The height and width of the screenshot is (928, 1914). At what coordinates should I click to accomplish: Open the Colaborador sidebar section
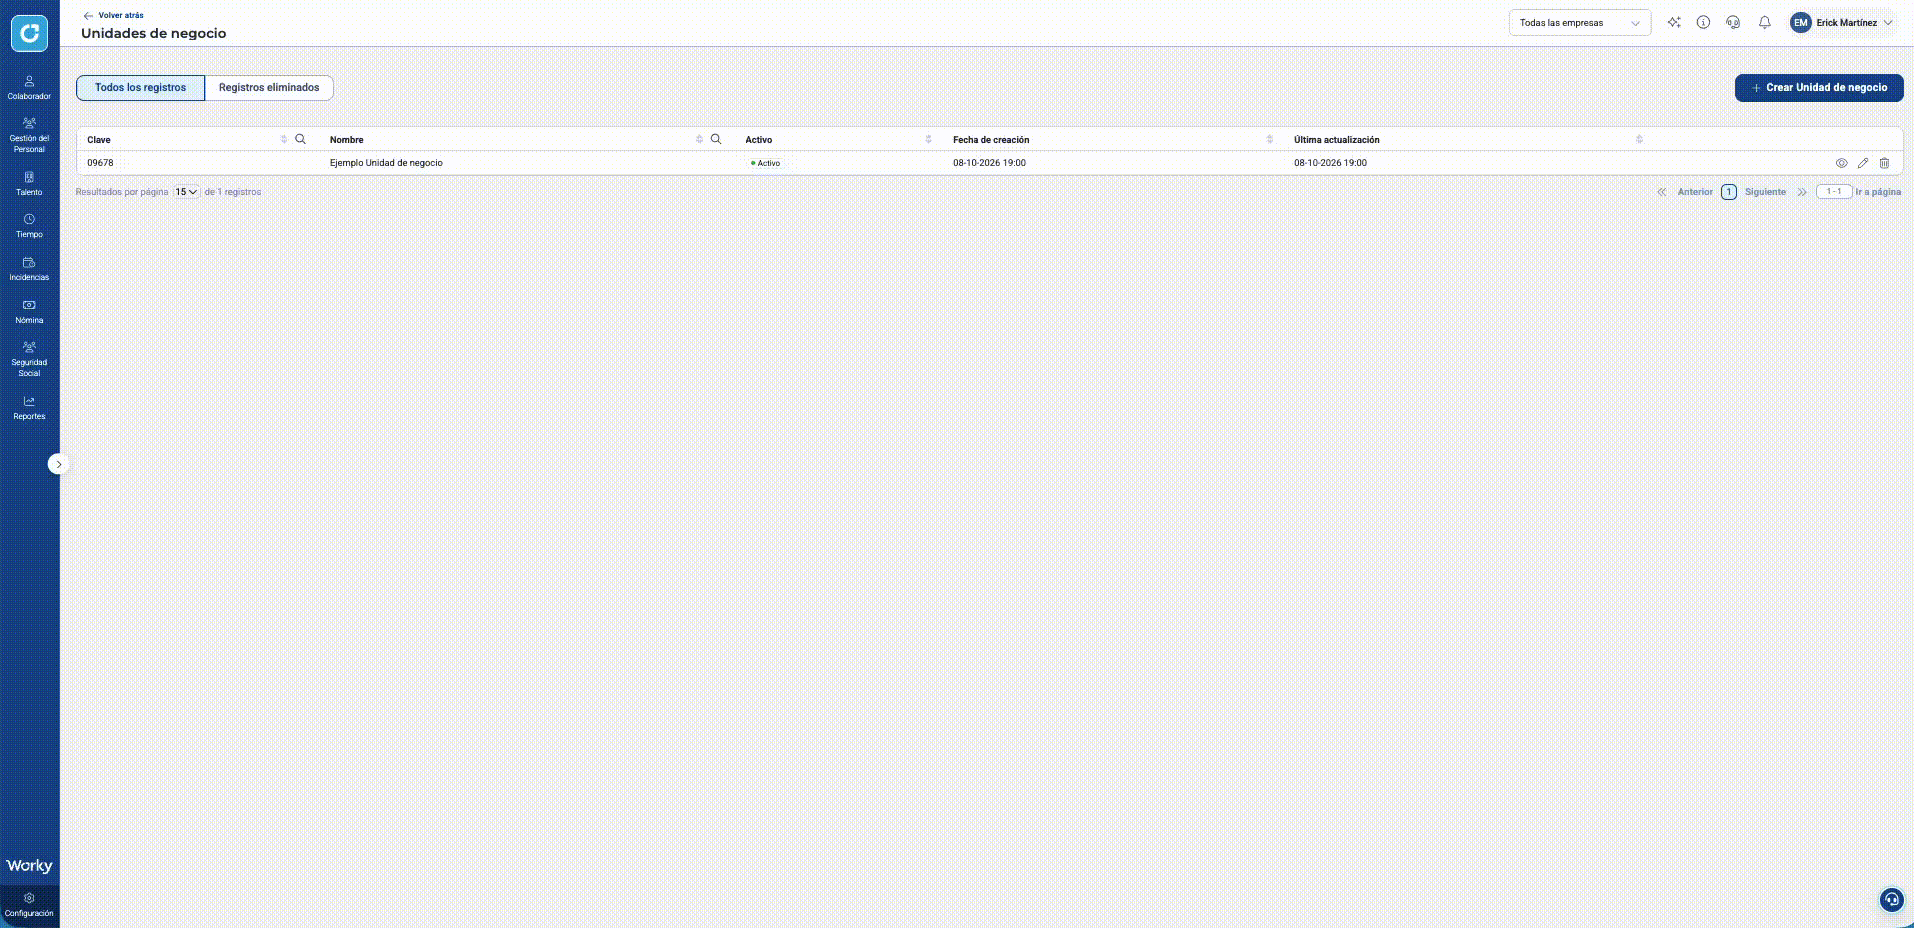pos(29,88)
